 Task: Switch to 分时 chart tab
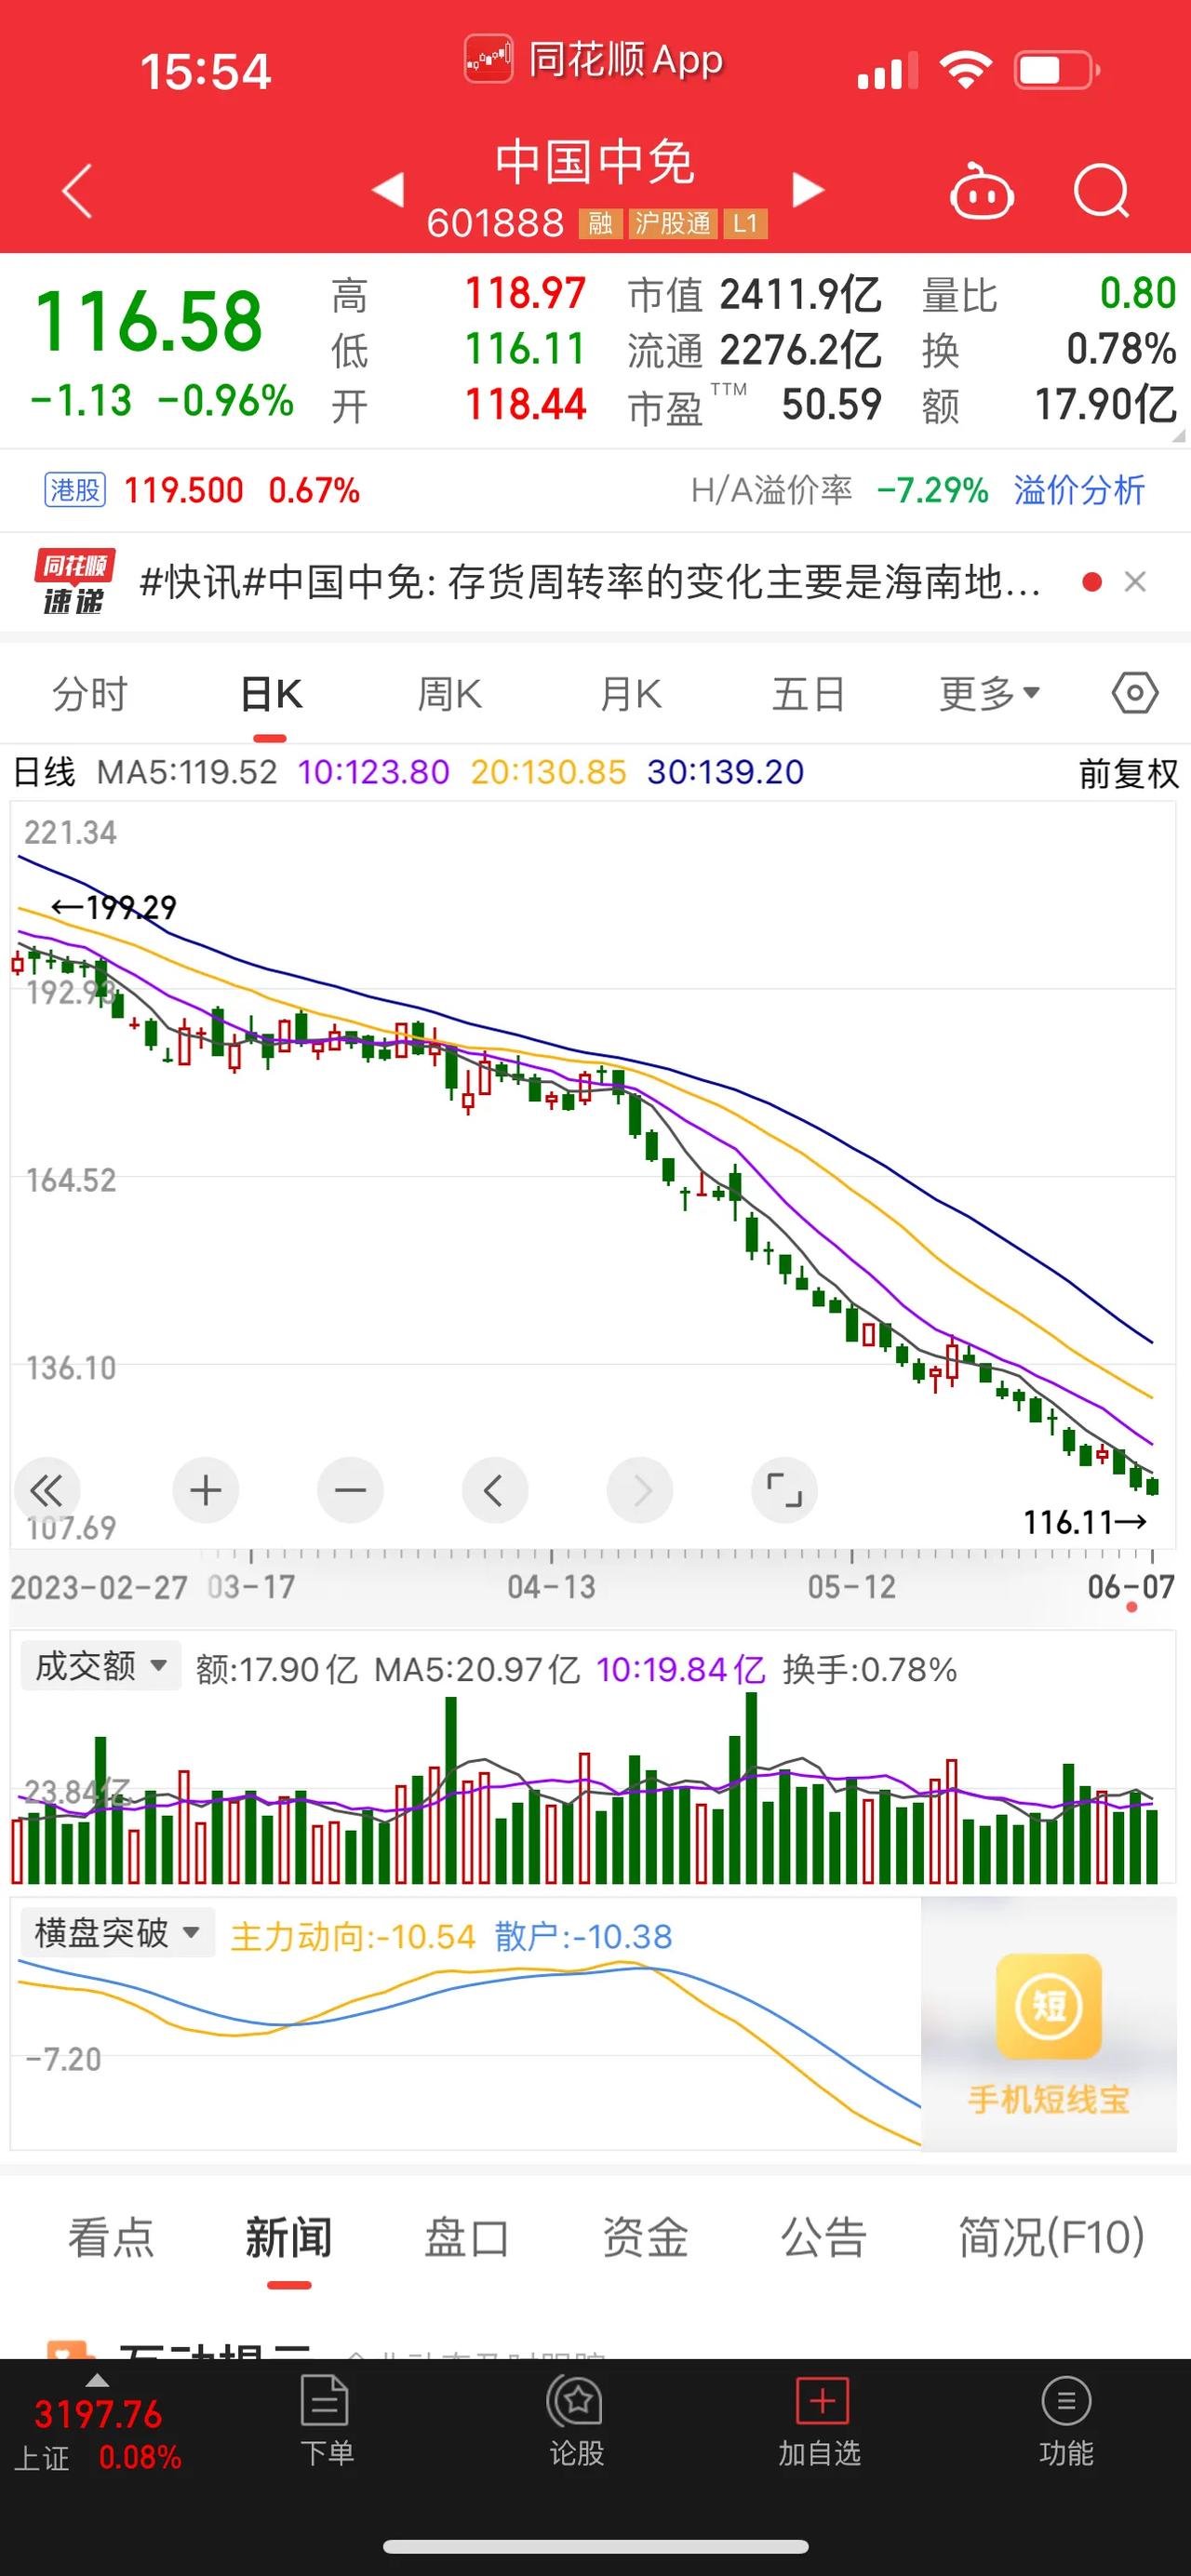coord(90,693)
